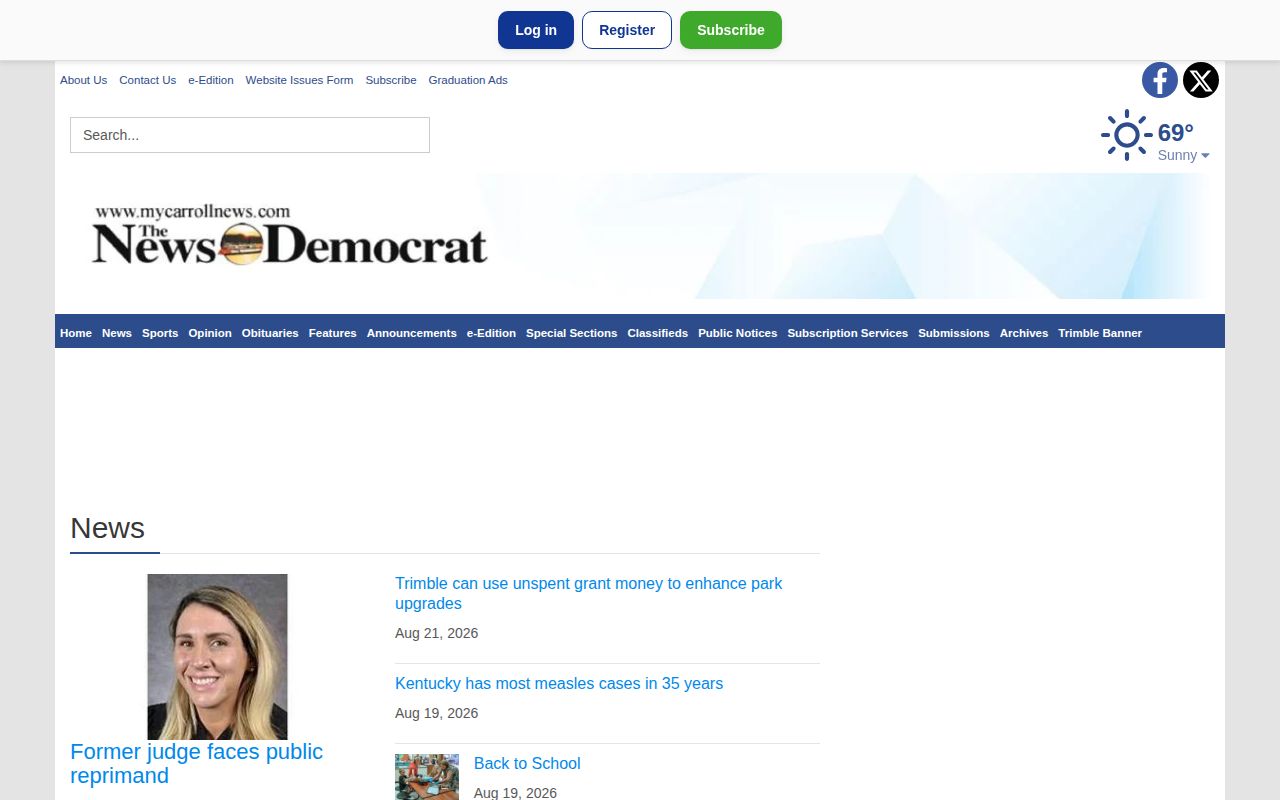Open the Facebook page icon
The image size is (1280, 800).
coord(1160,80)
